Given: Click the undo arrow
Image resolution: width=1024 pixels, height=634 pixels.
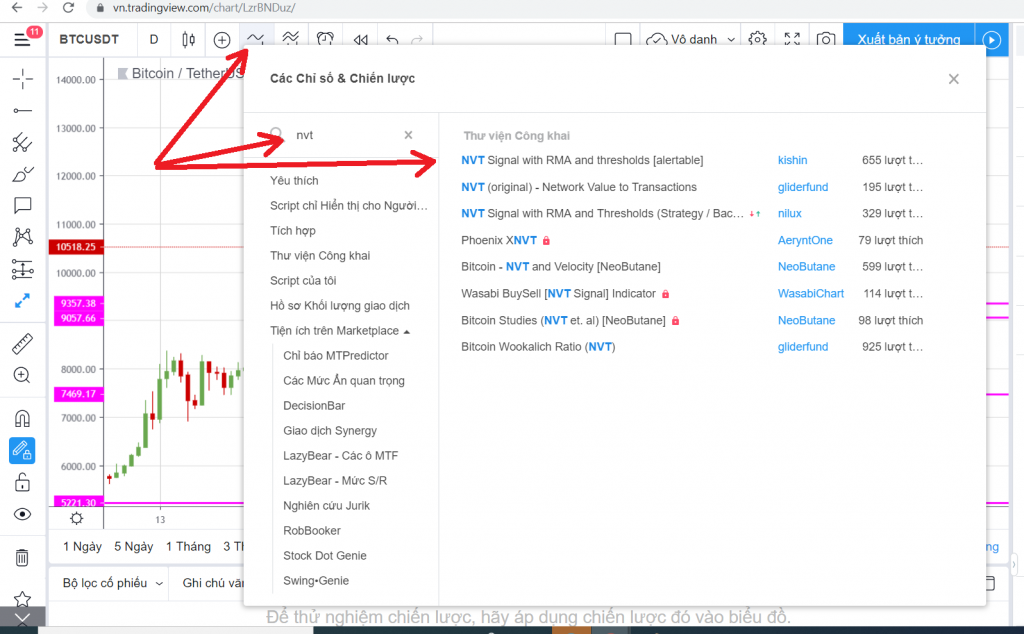Looking at the screenshot, I should [x=392, y=40].
